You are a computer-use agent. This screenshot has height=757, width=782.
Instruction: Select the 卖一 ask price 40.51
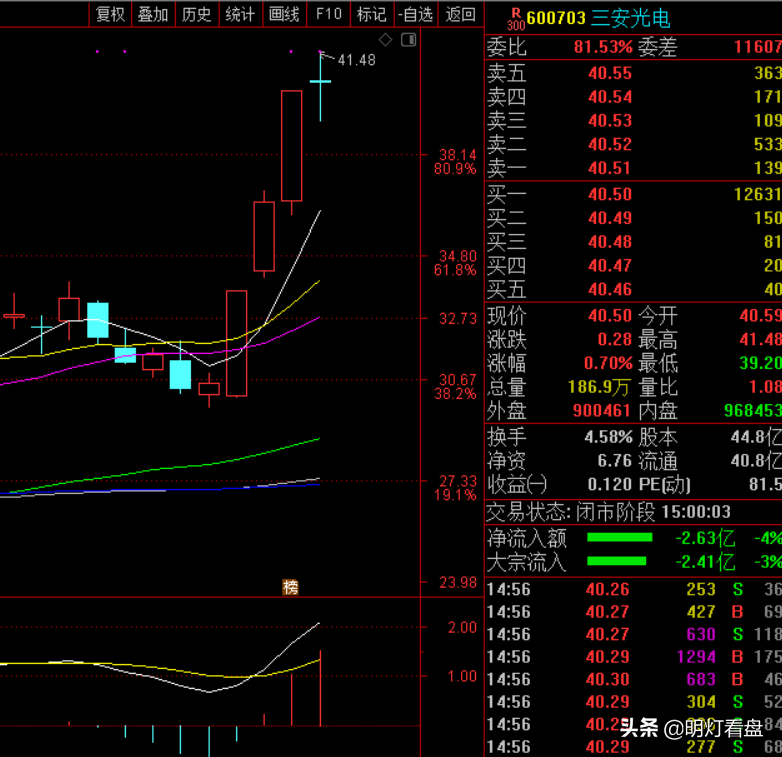[609, 168]
